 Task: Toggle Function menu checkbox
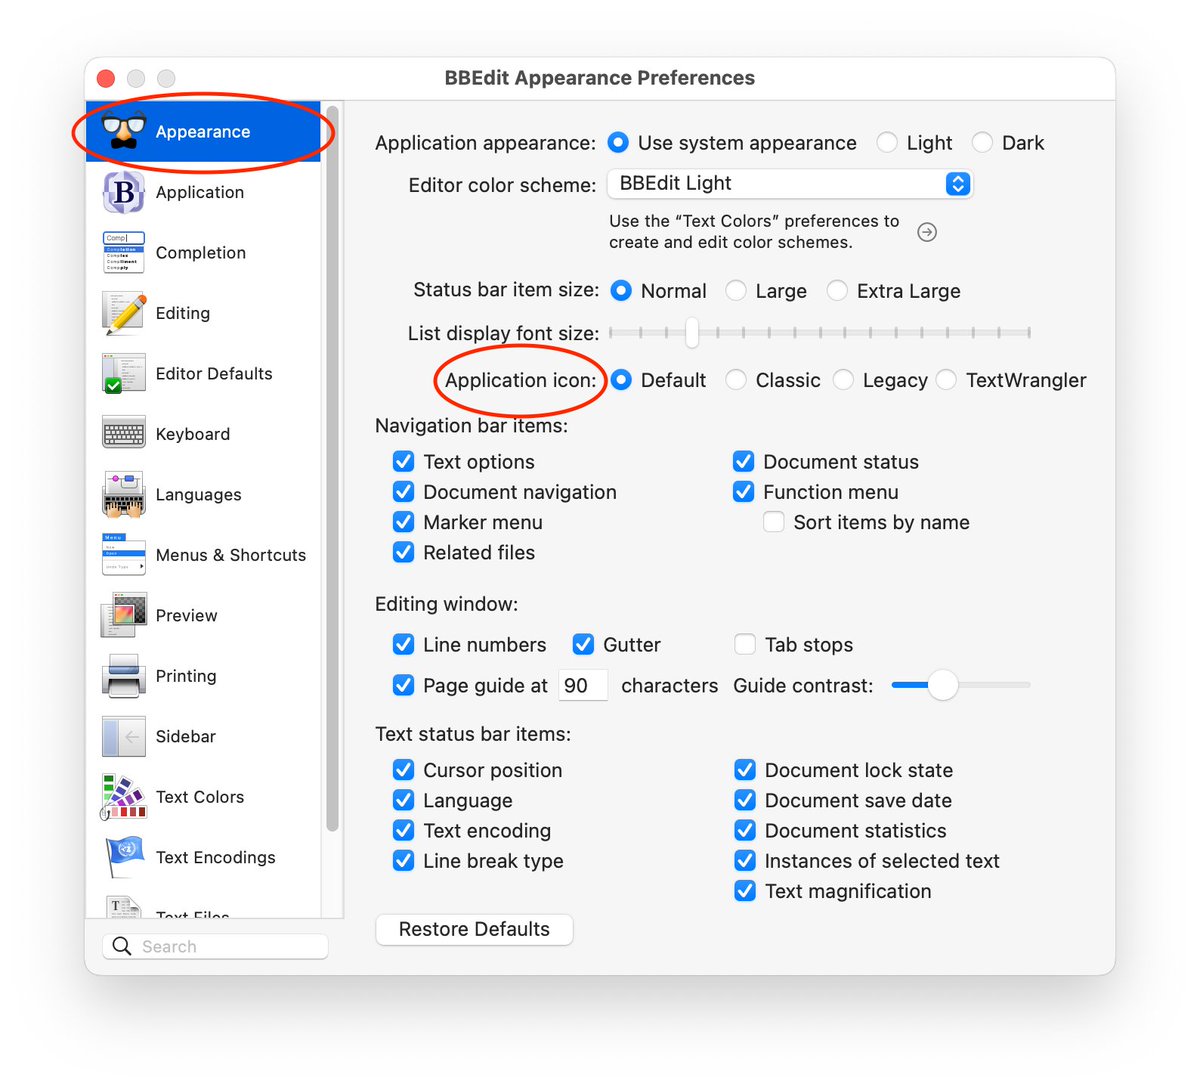743,491
